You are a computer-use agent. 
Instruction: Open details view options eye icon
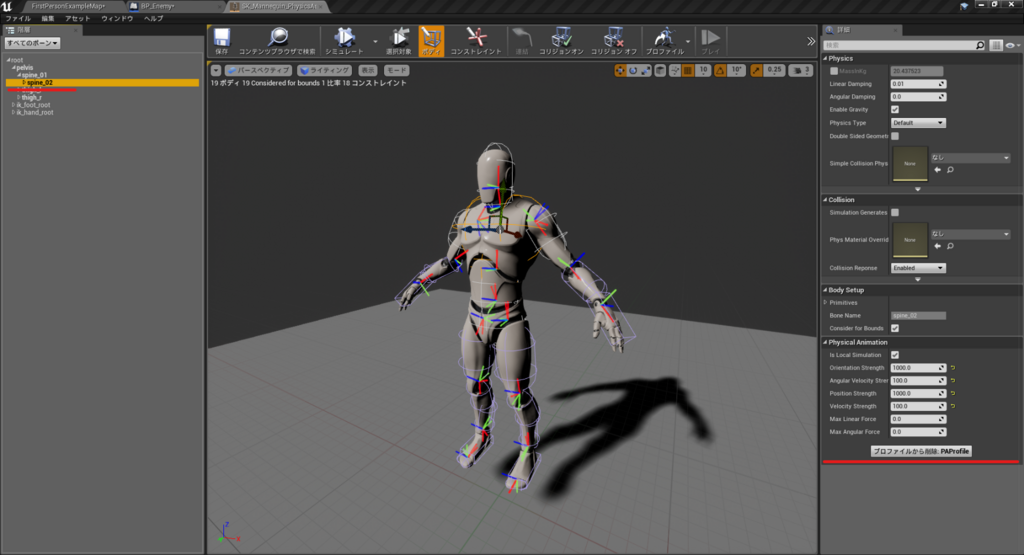[x=1011, y=45]
